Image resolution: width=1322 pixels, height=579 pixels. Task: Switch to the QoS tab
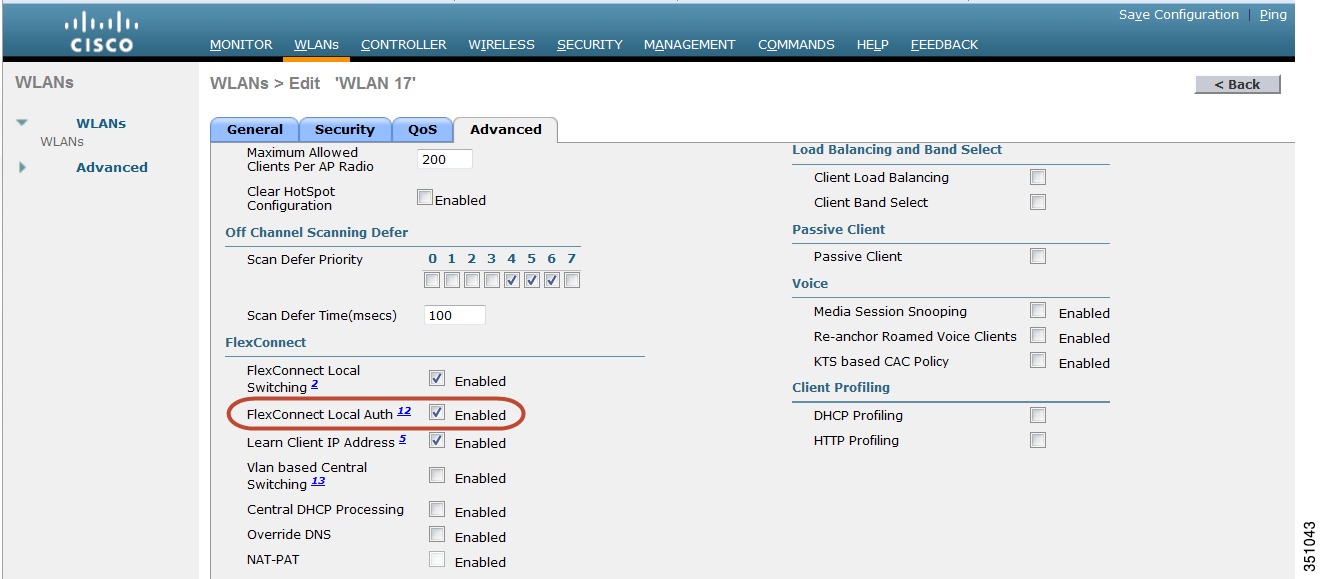tap(422, 129)
